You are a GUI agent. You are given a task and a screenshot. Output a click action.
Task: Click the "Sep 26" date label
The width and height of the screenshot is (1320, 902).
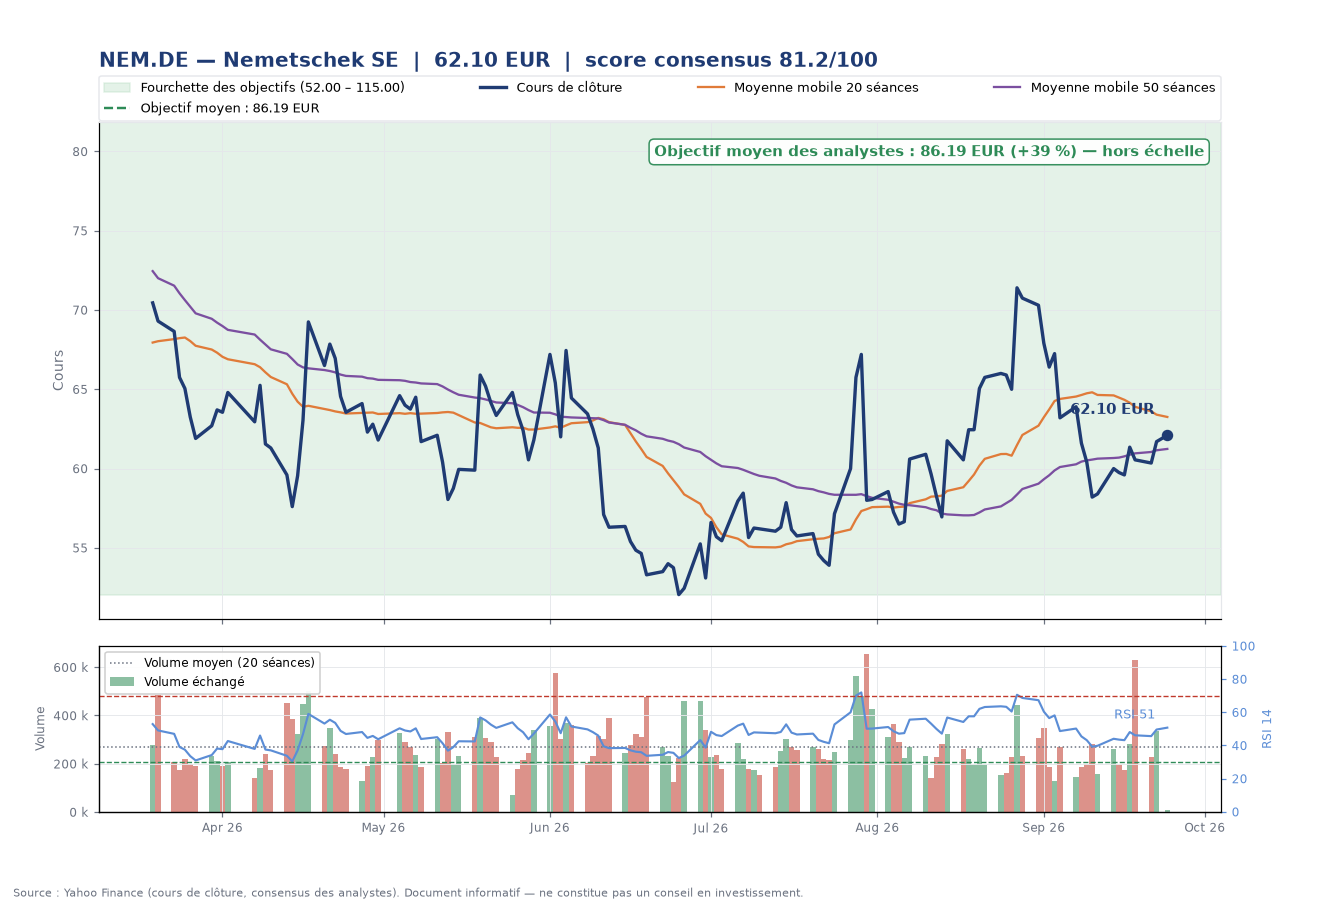(x=1044, y=828)
